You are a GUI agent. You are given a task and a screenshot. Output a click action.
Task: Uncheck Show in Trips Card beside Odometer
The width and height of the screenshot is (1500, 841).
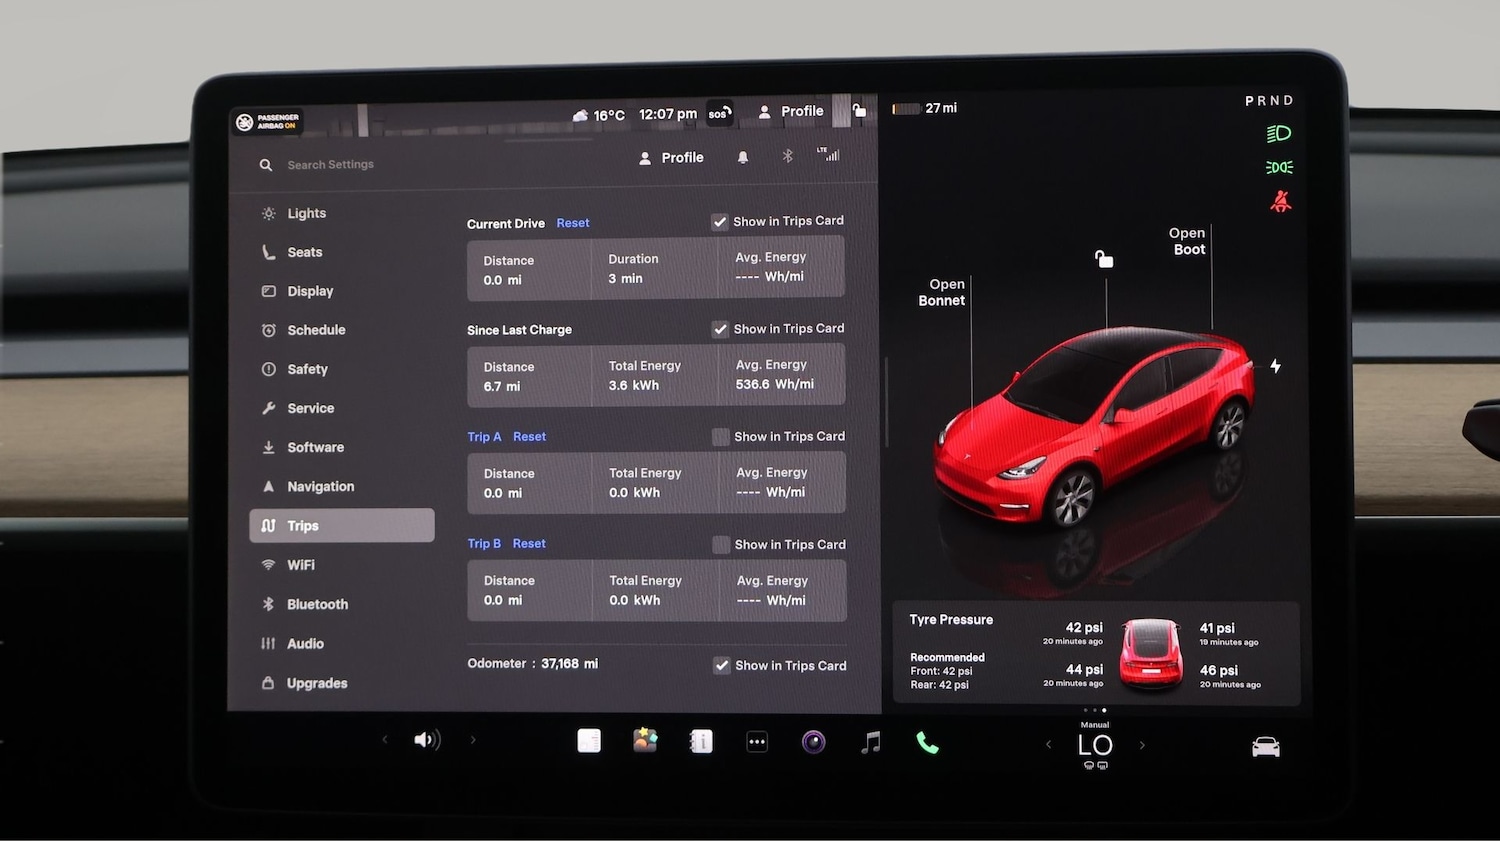(x=722, y=665)
